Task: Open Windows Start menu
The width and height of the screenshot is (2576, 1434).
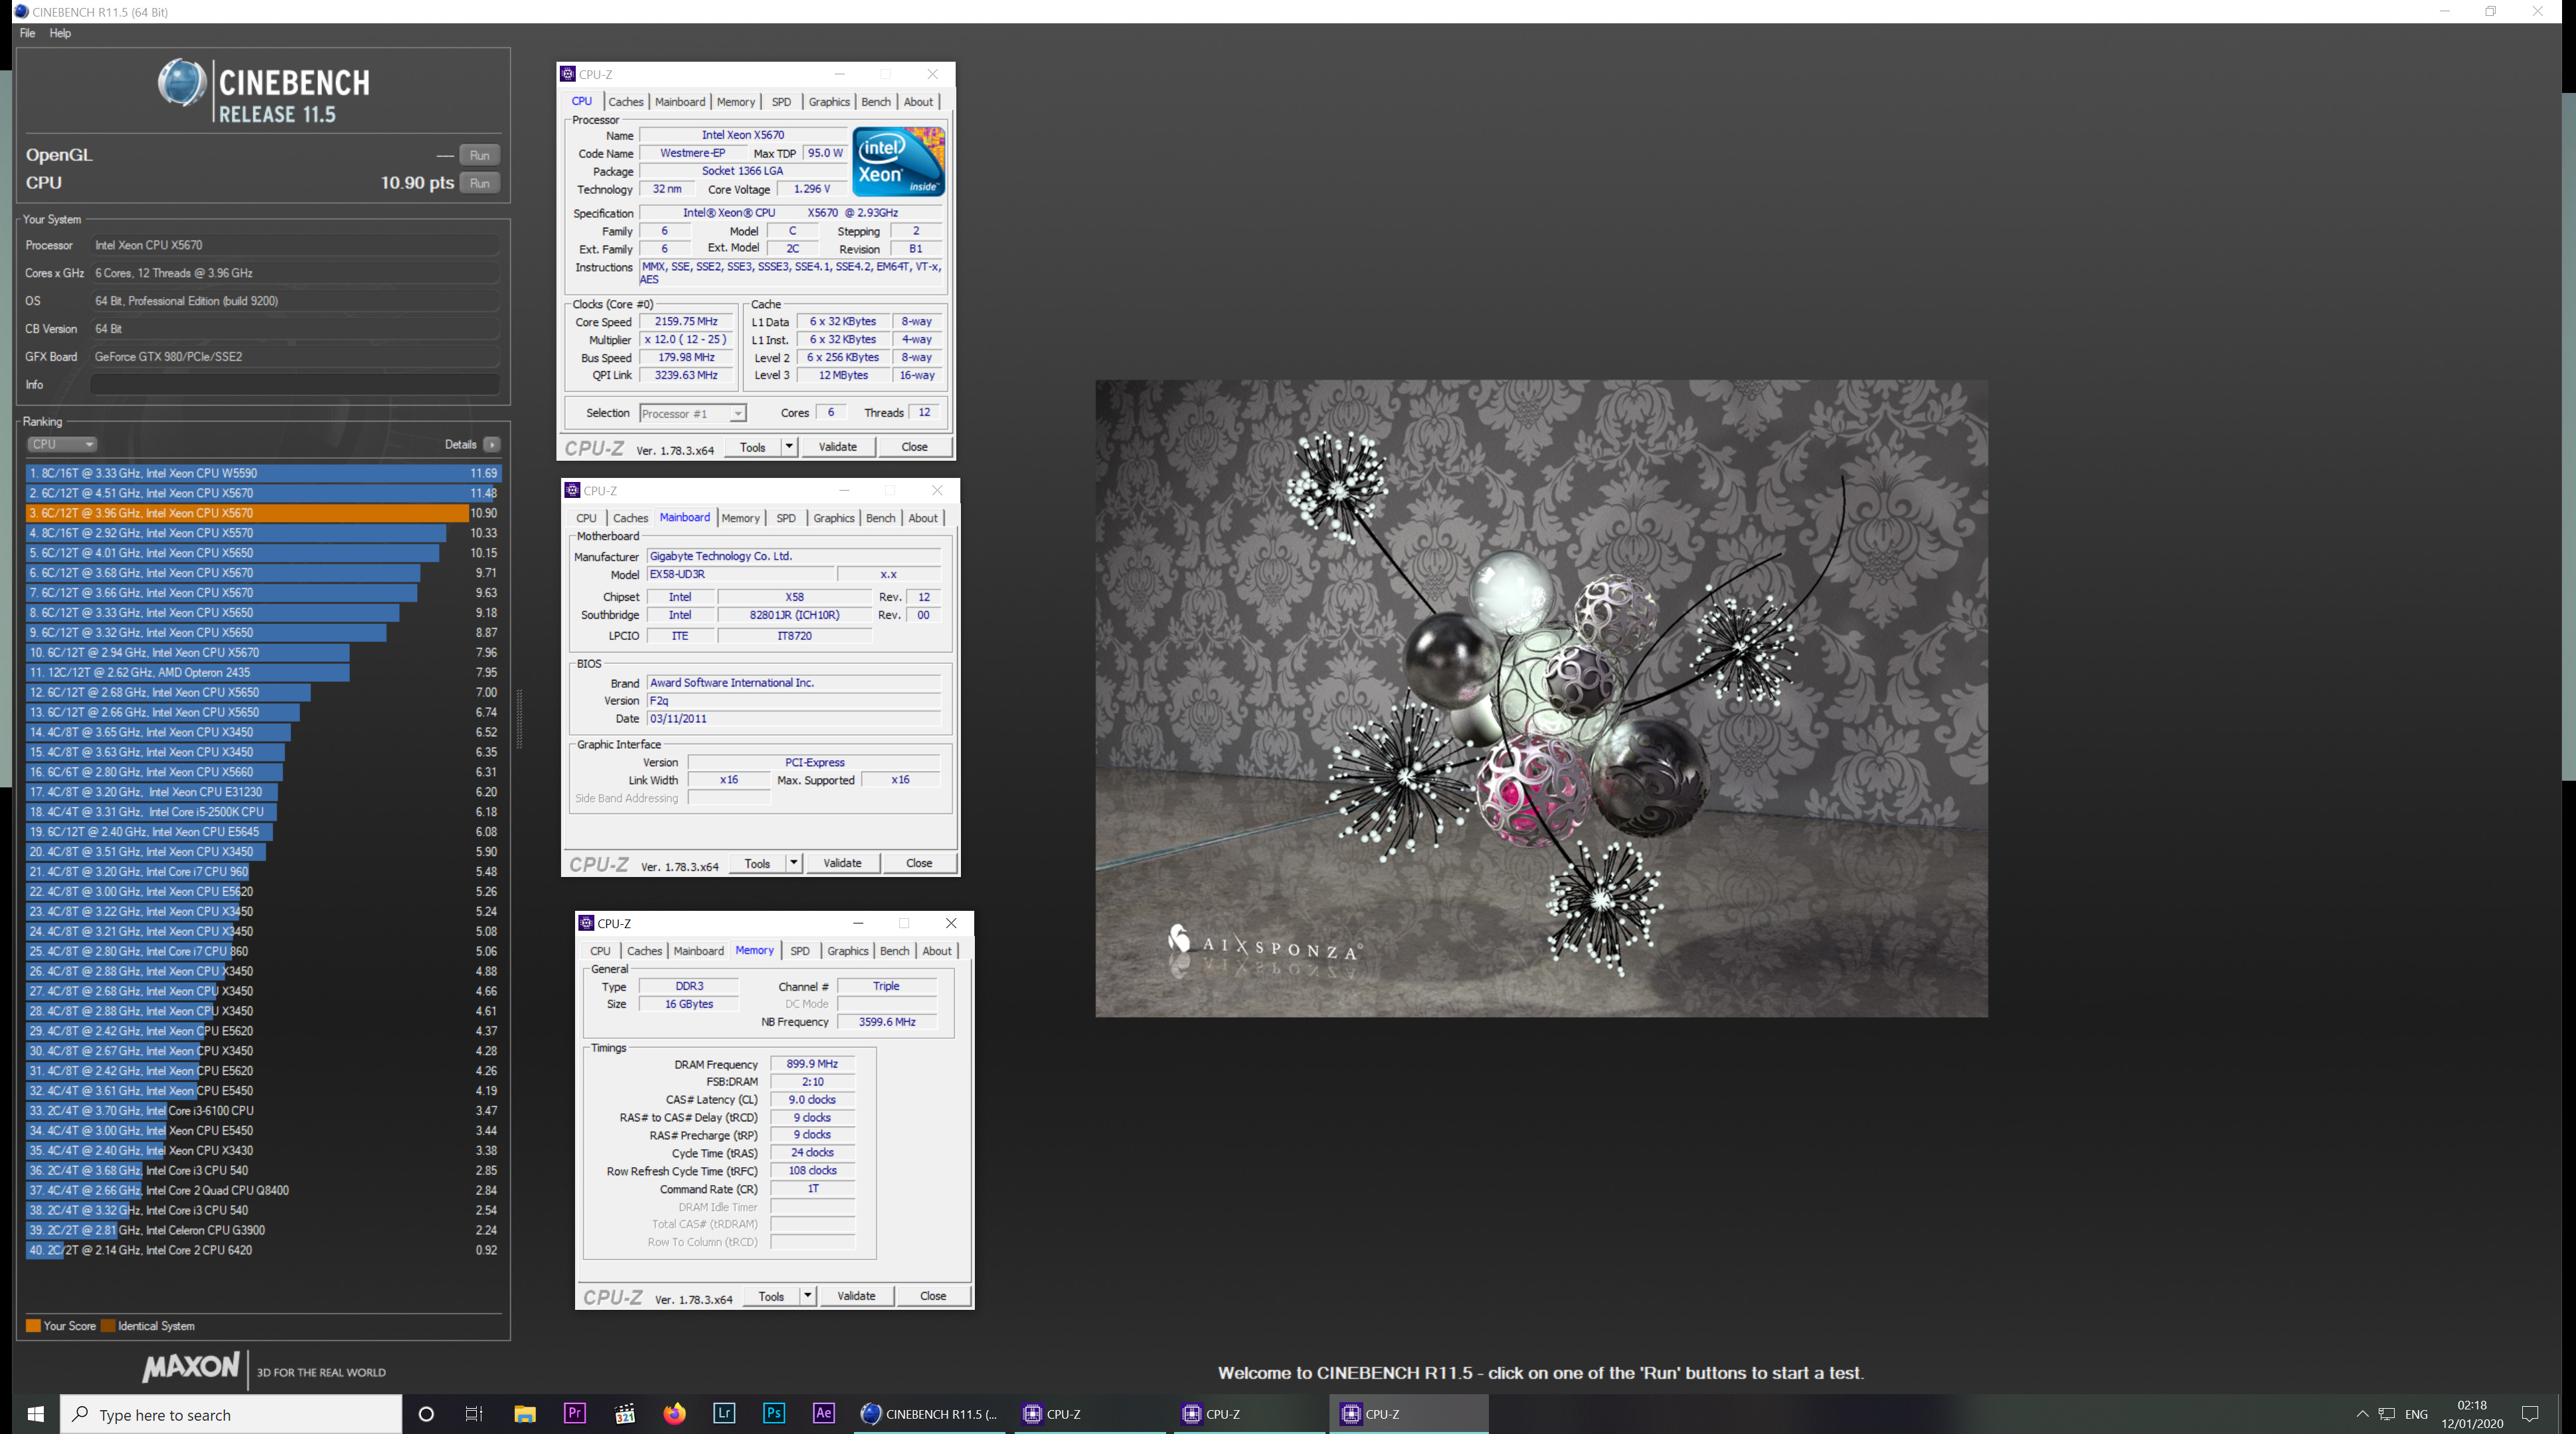Action: [35, 1414]
